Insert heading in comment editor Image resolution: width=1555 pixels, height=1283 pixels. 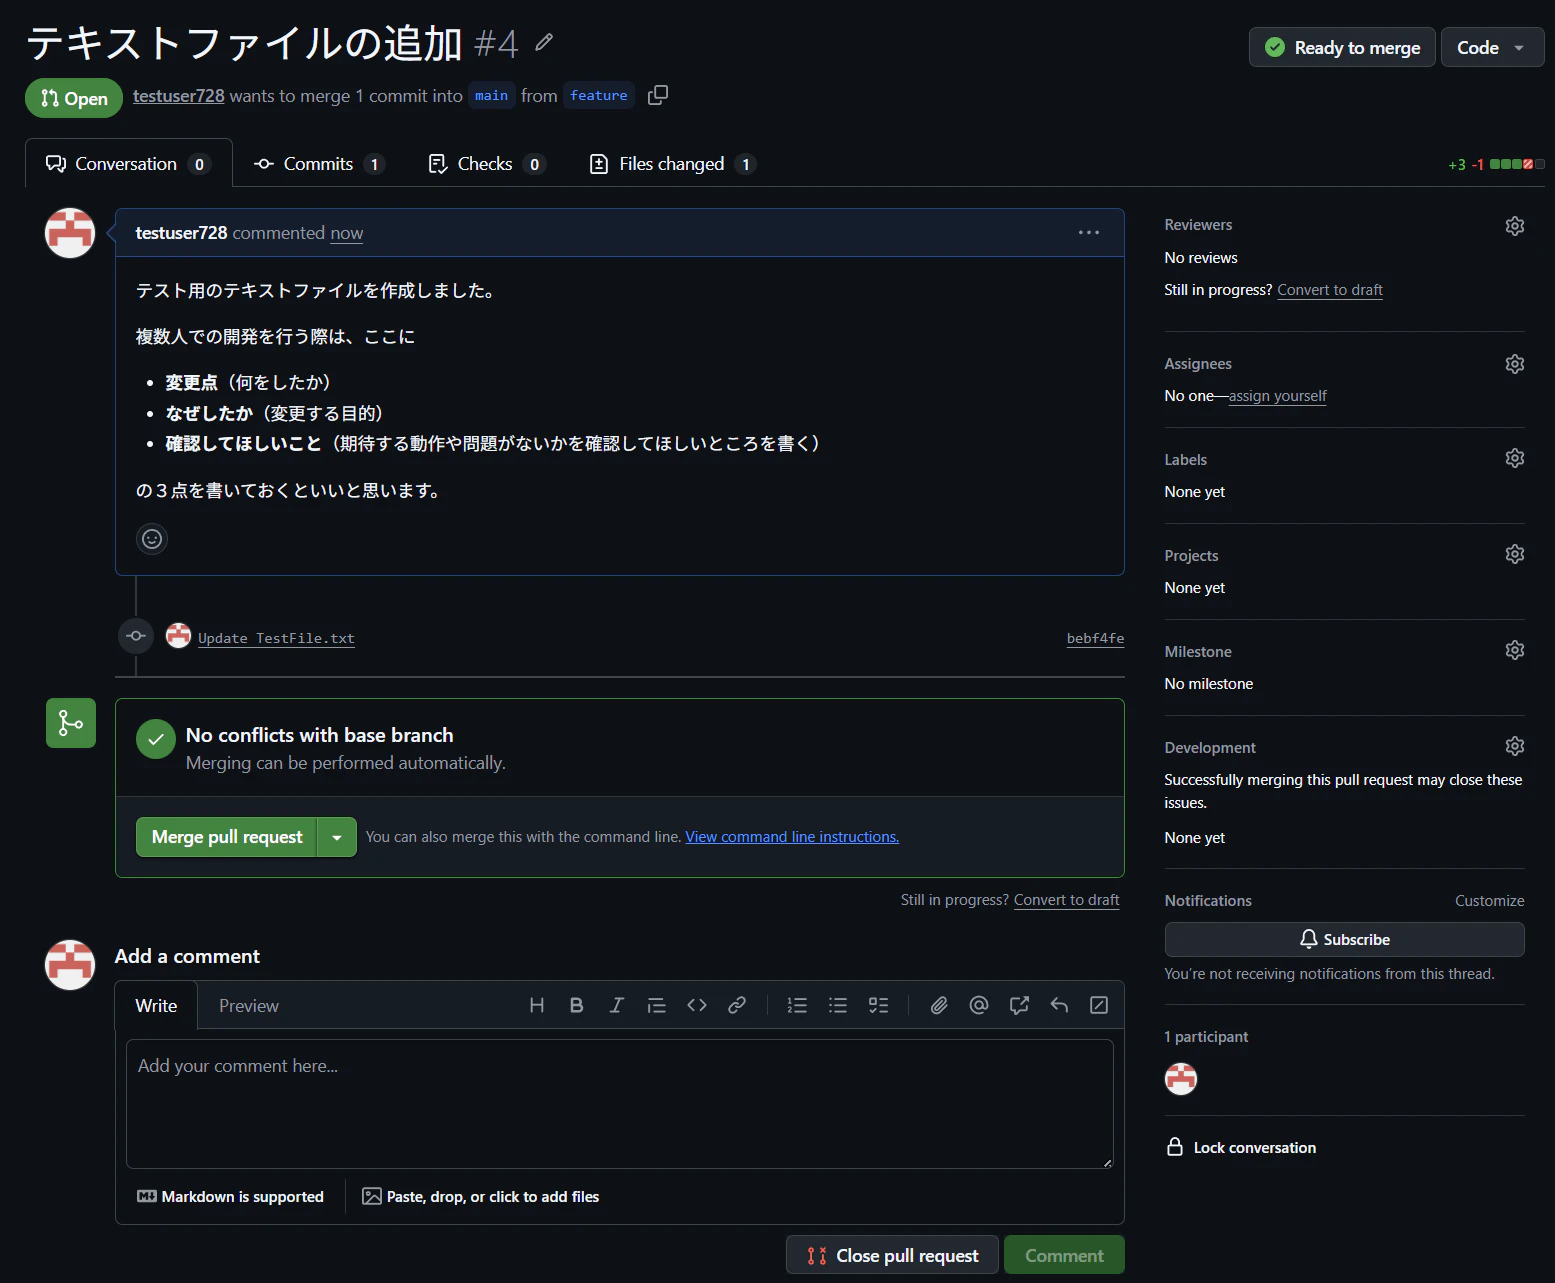pyautogui.click(x=537, y=1005)
